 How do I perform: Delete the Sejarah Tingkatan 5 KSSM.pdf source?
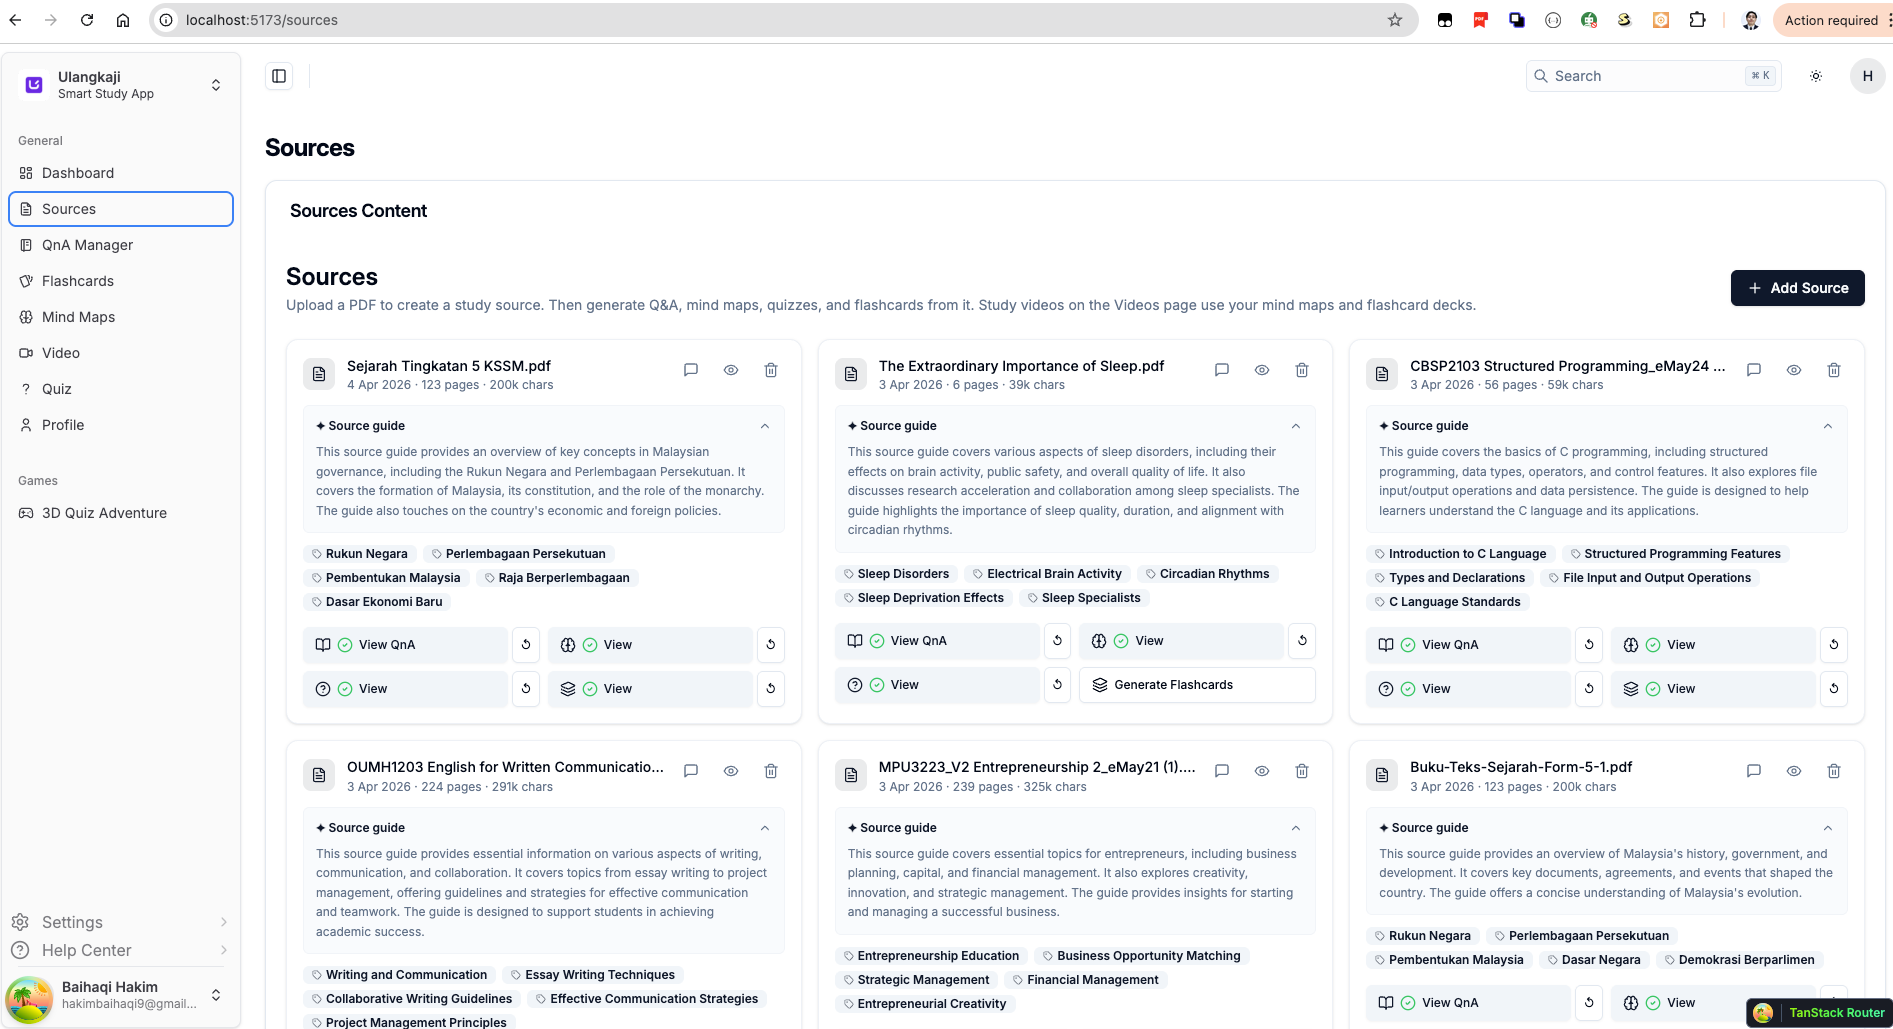pyautogui.click(x=771, y=370)
